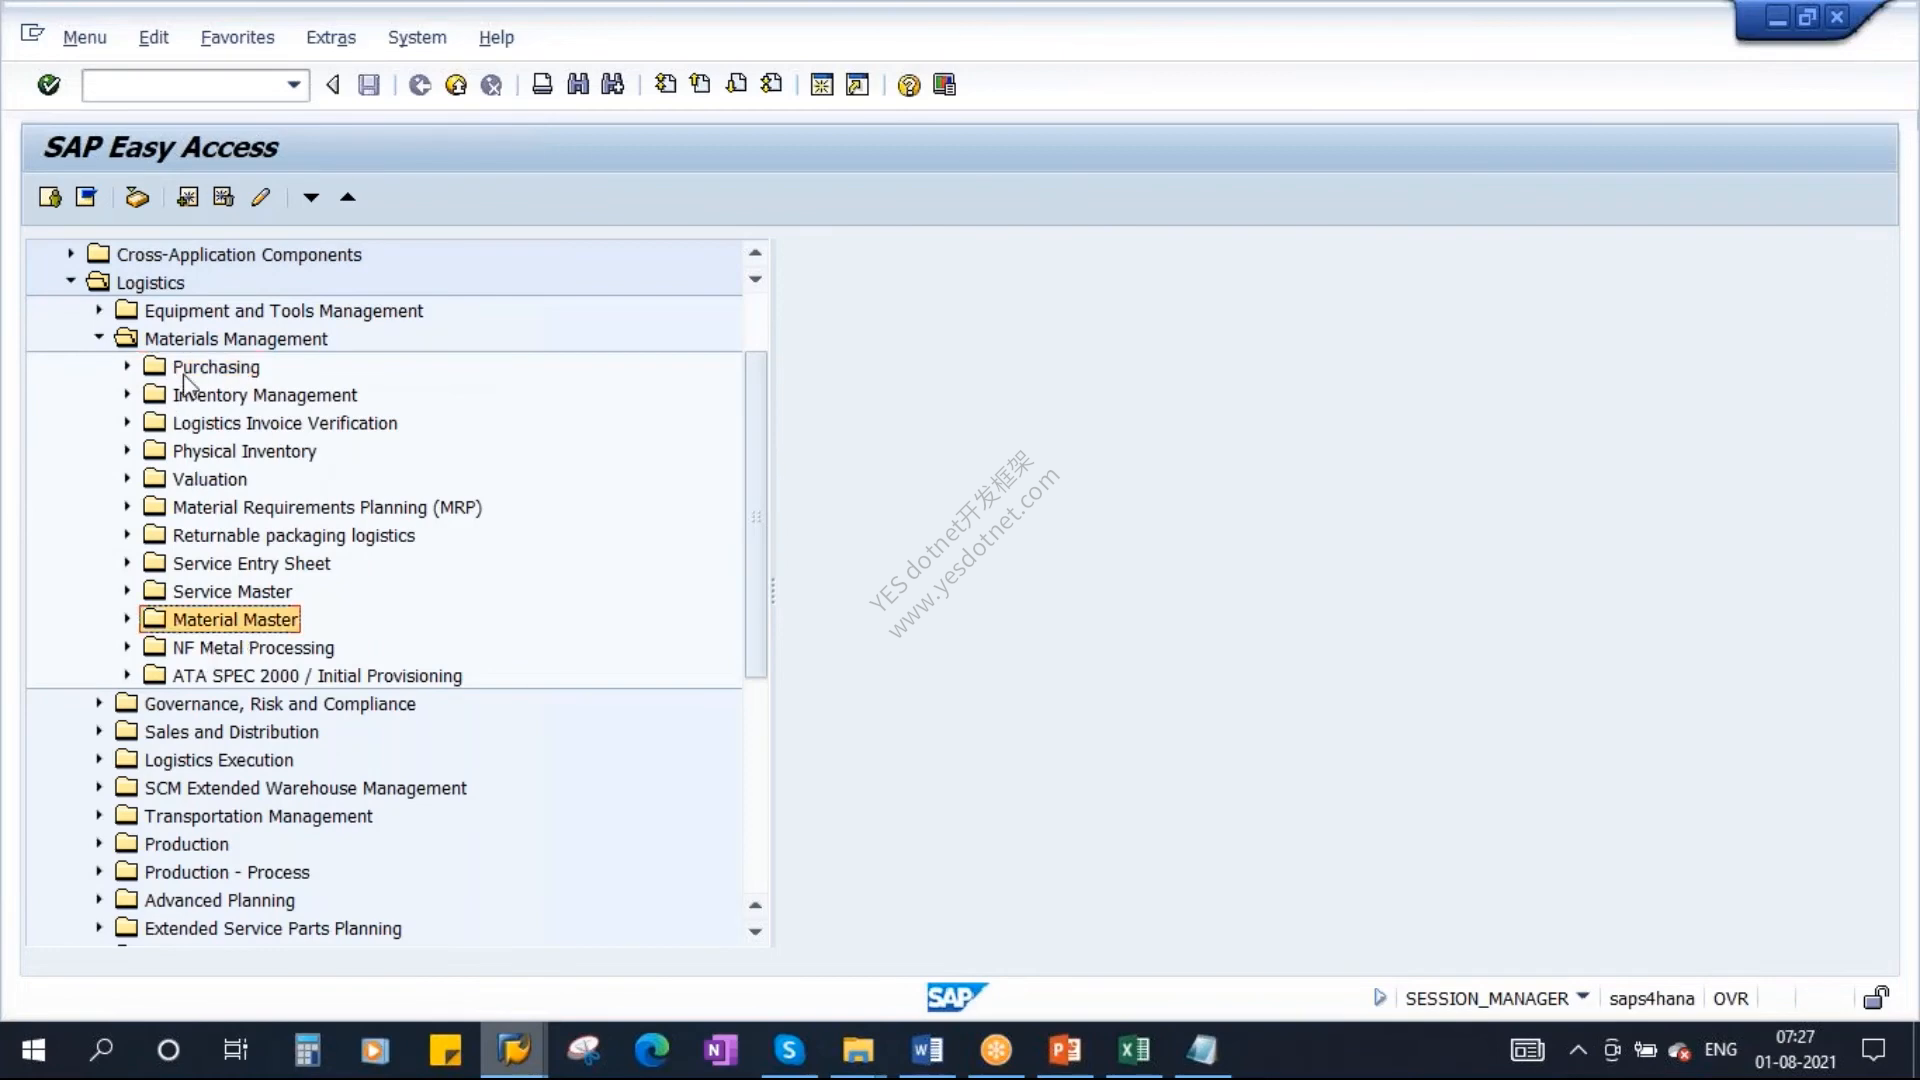Click the Find binoculars icon
The height and width of the screenshot is (1080, 1920).
click(578, 85)
